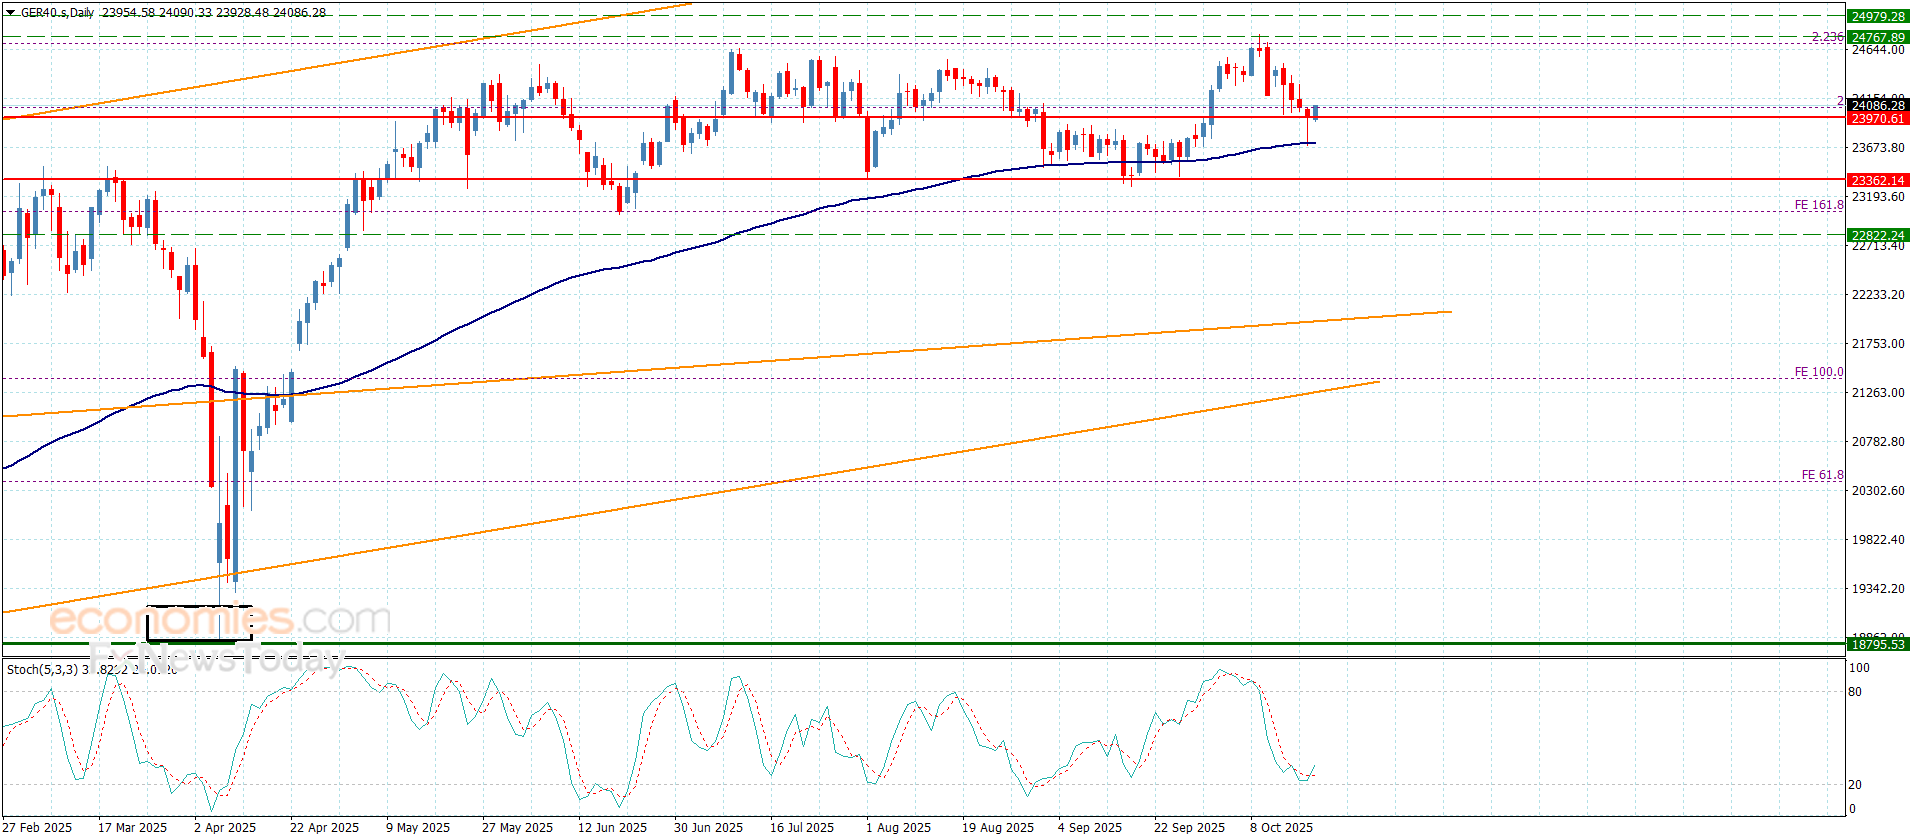Click the FE 61.8 Fibonacci label
The width and height of the screenshot is (1916, 840).
1822,475
